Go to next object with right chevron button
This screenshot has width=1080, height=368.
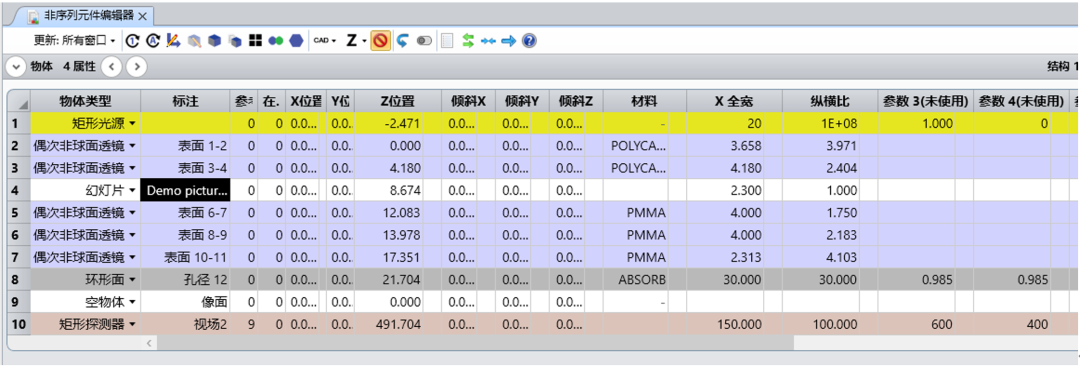[x=138, y=66]
